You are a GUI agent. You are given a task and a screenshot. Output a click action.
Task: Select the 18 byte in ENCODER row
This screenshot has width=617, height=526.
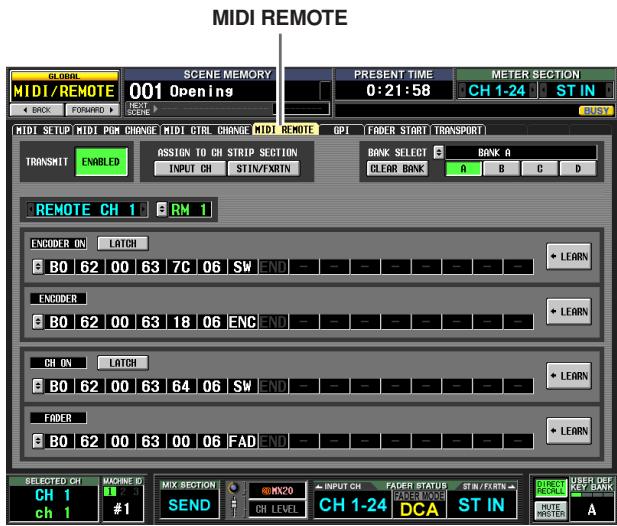tap(181, 322)
